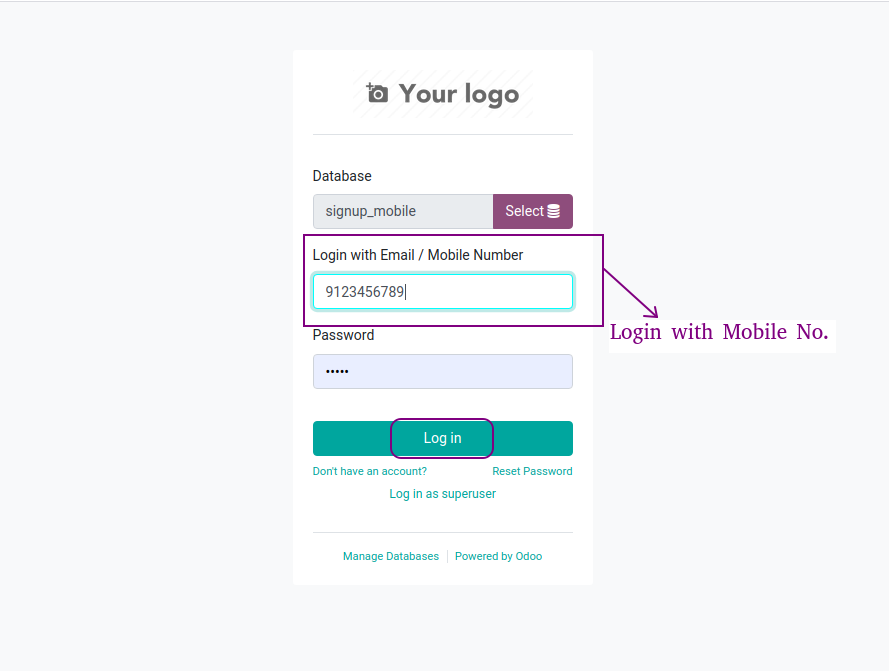Choose 'Log in as superuser' link

tap(443, 494)
